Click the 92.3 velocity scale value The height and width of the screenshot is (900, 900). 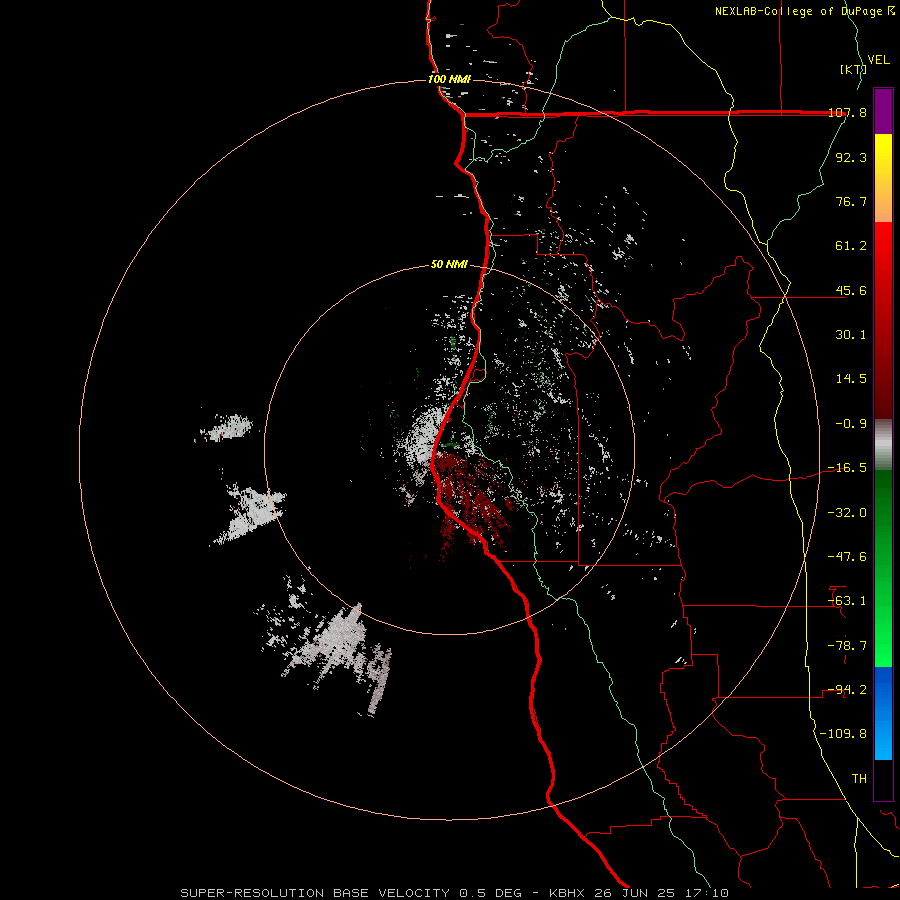tap(851, 157)
